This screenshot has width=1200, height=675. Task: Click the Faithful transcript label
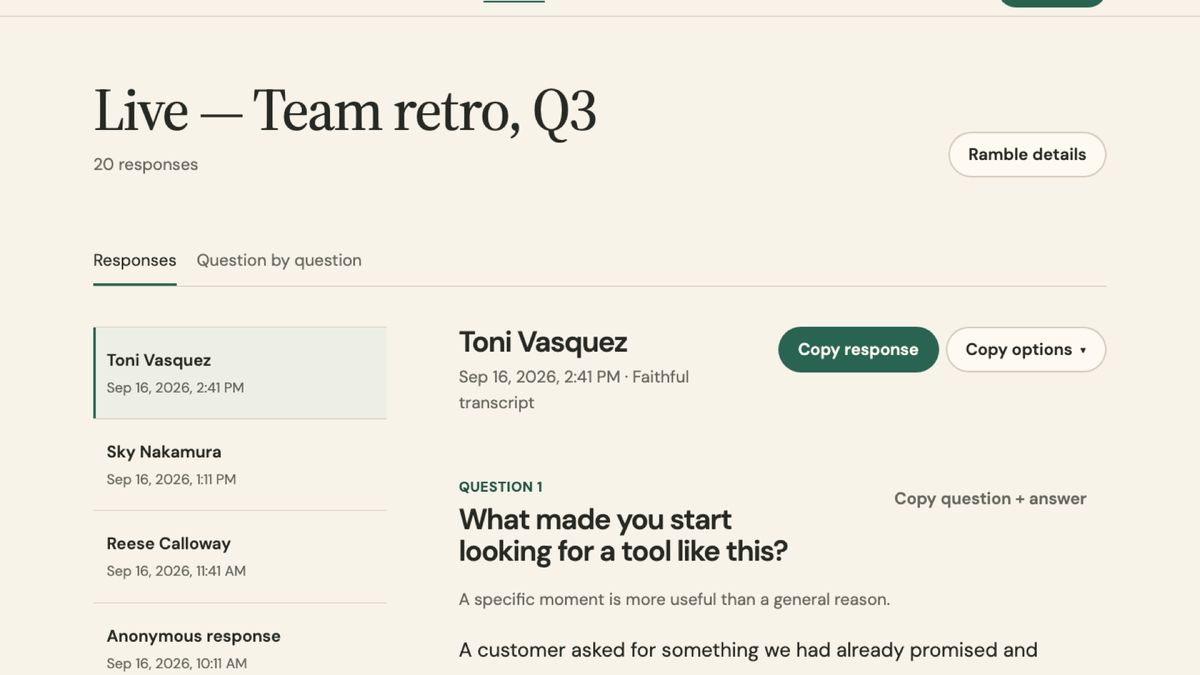coord(574,390)
